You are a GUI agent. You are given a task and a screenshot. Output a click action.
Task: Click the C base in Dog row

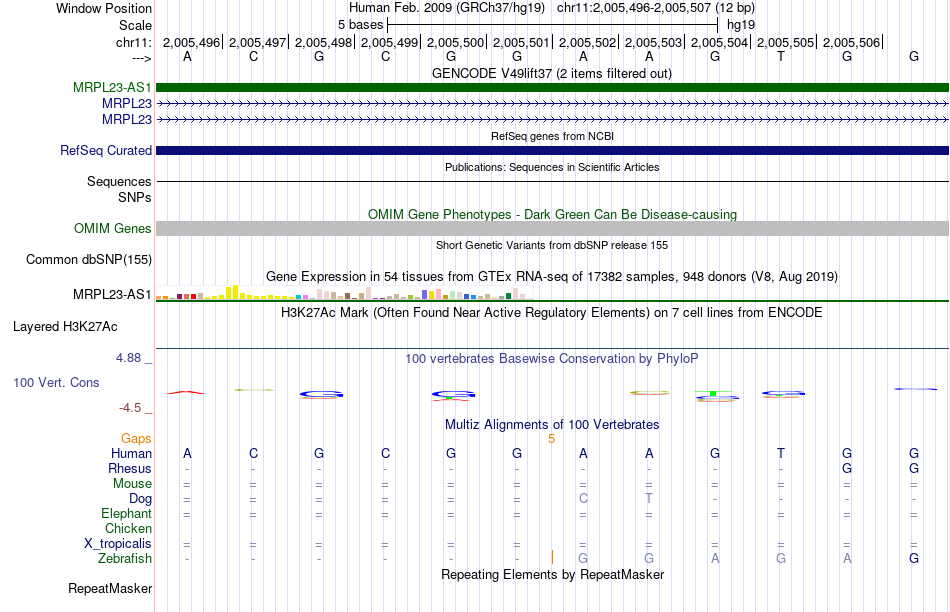click(x=583, y=498)
